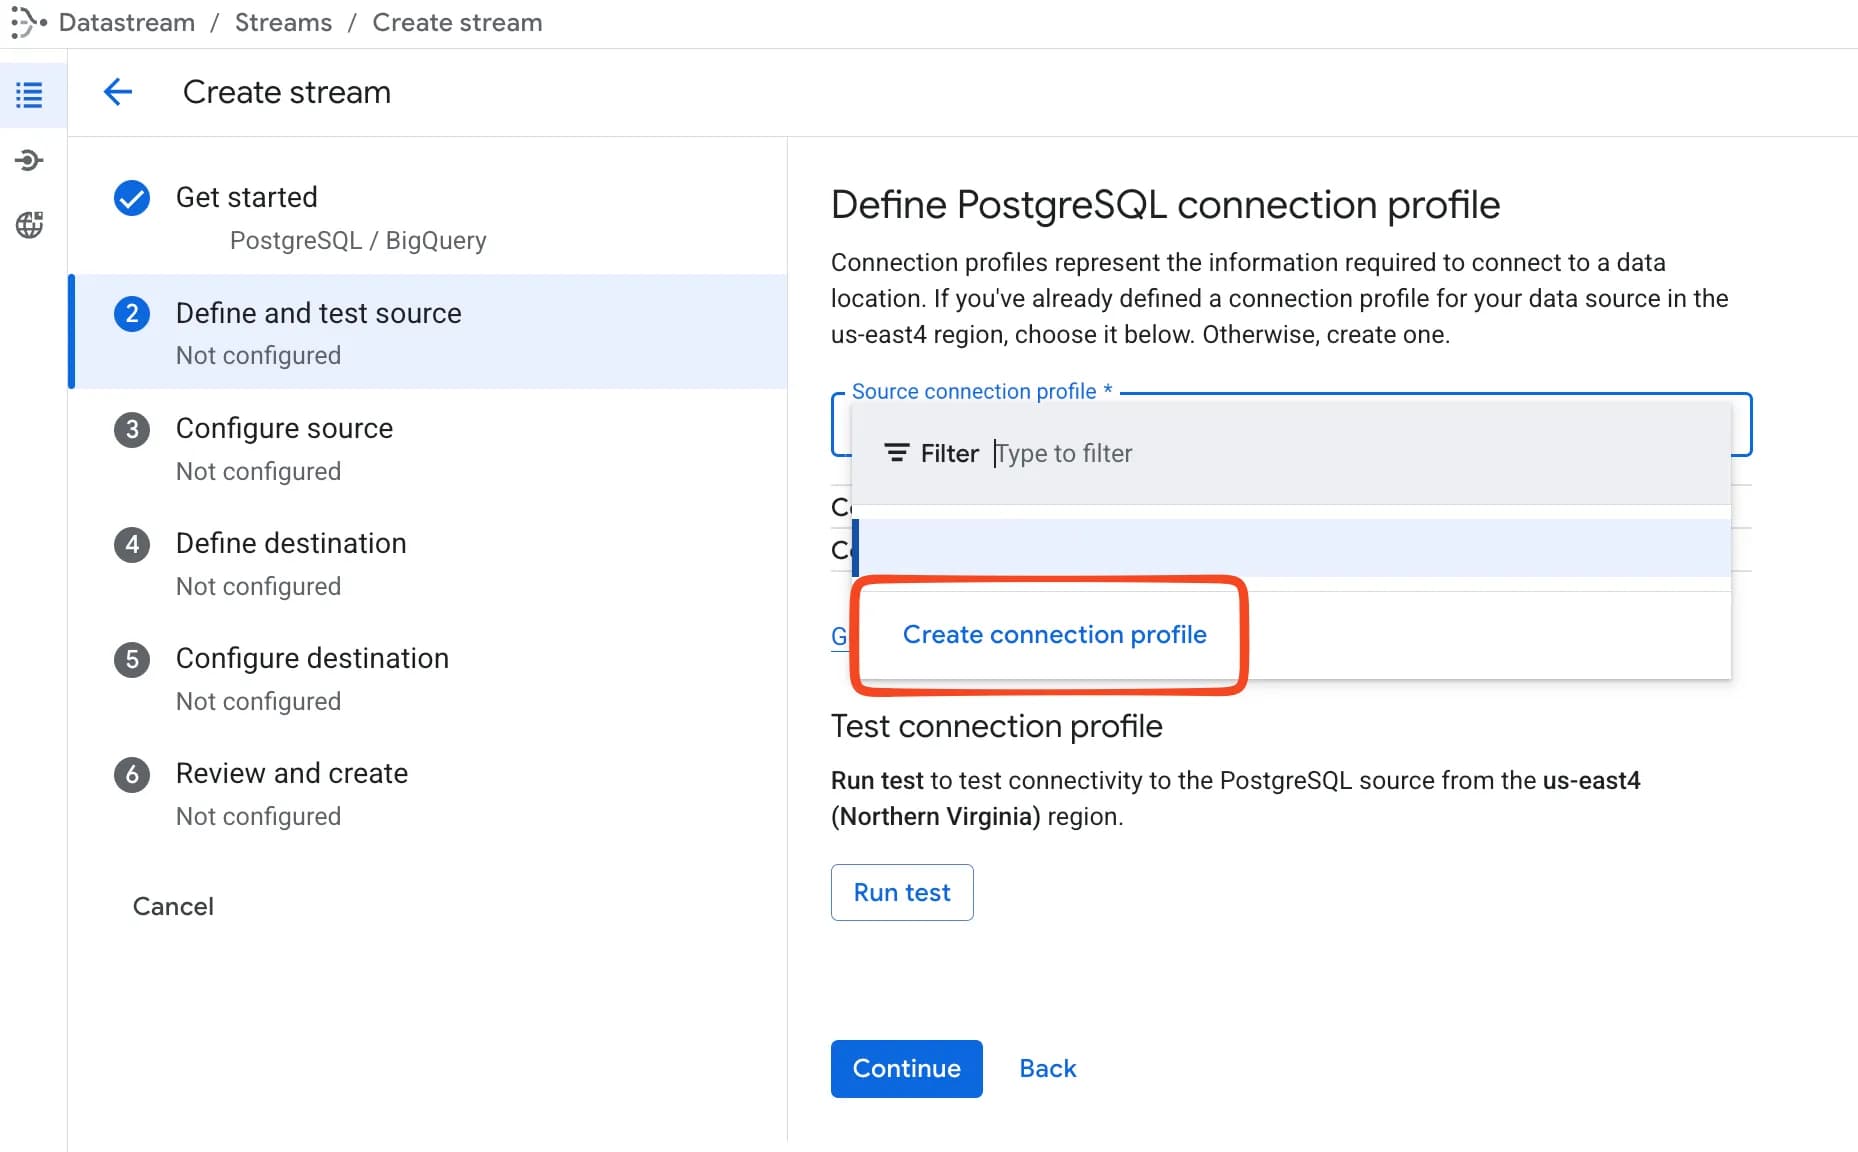Viewport: 1858px width, 1152px height.
Task: Click the back arrow next to Create stream
Action: pos(118,91)
